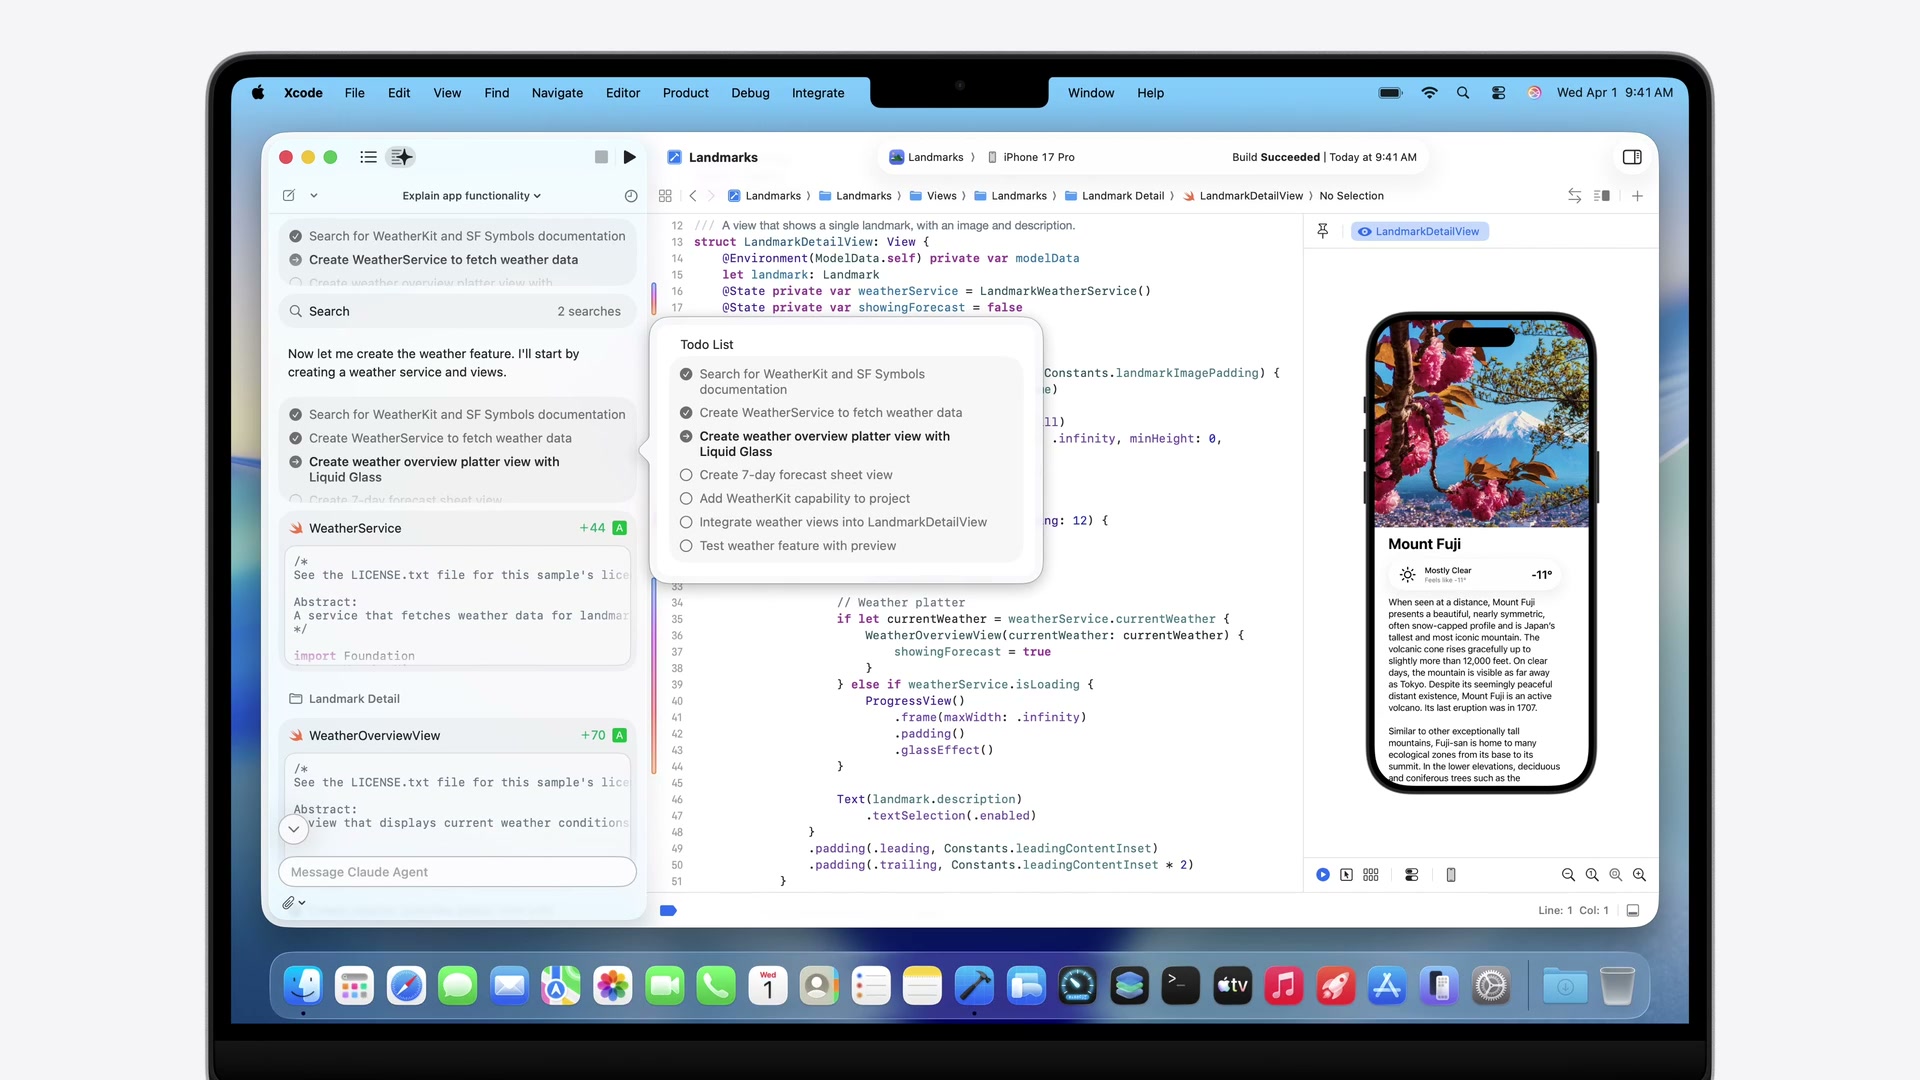This screenshot has height=1080, width=1920.
Task: Click No Selection in the breadcrumb
Action: (x=1351, y=196)
